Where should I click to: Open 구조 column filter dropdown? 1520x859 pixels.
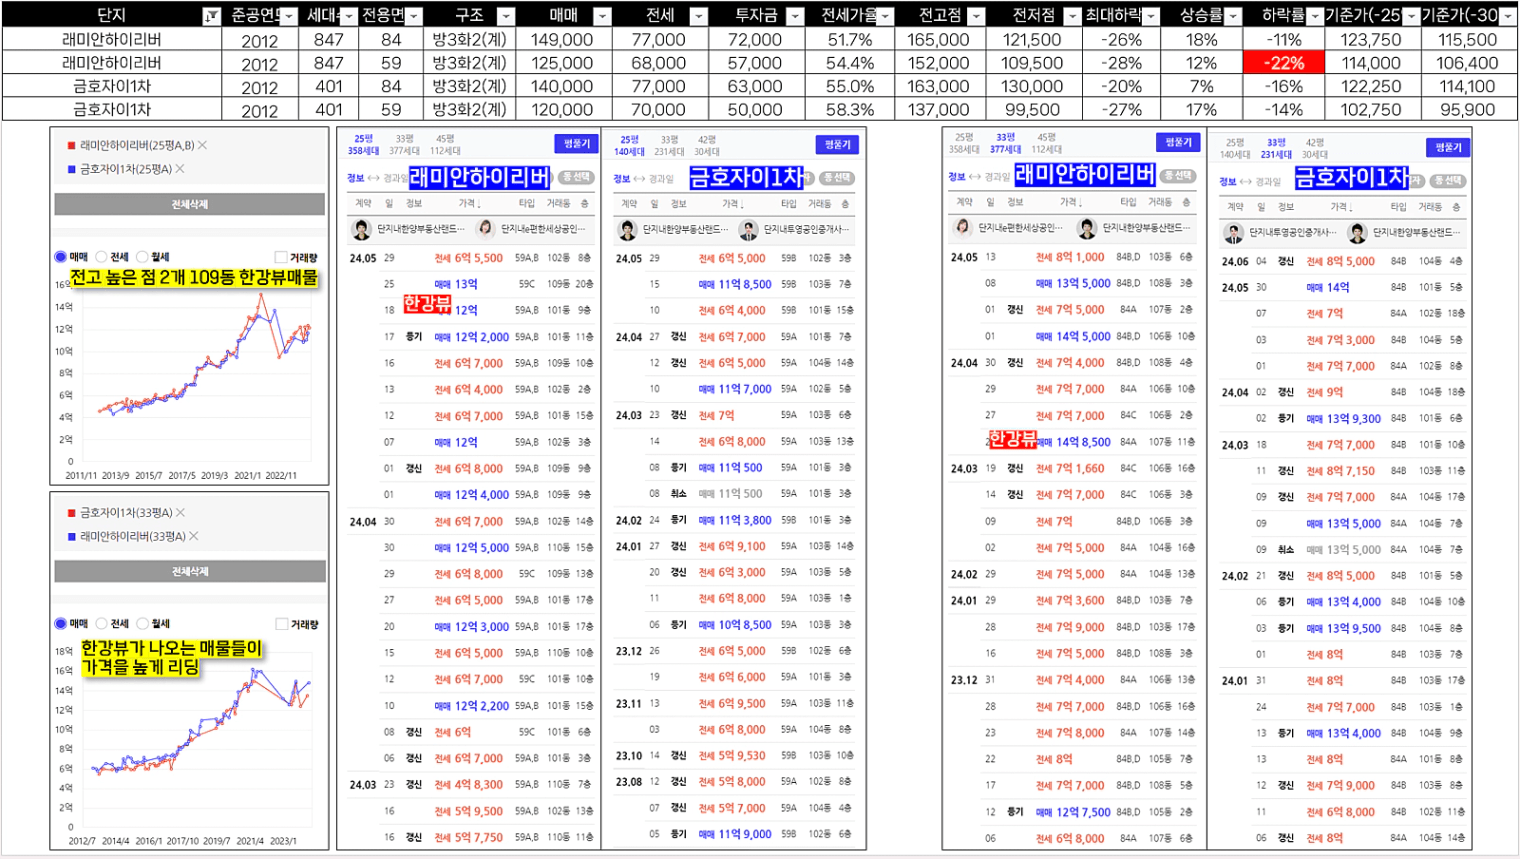pyautogui.click(x=506, y=16)
